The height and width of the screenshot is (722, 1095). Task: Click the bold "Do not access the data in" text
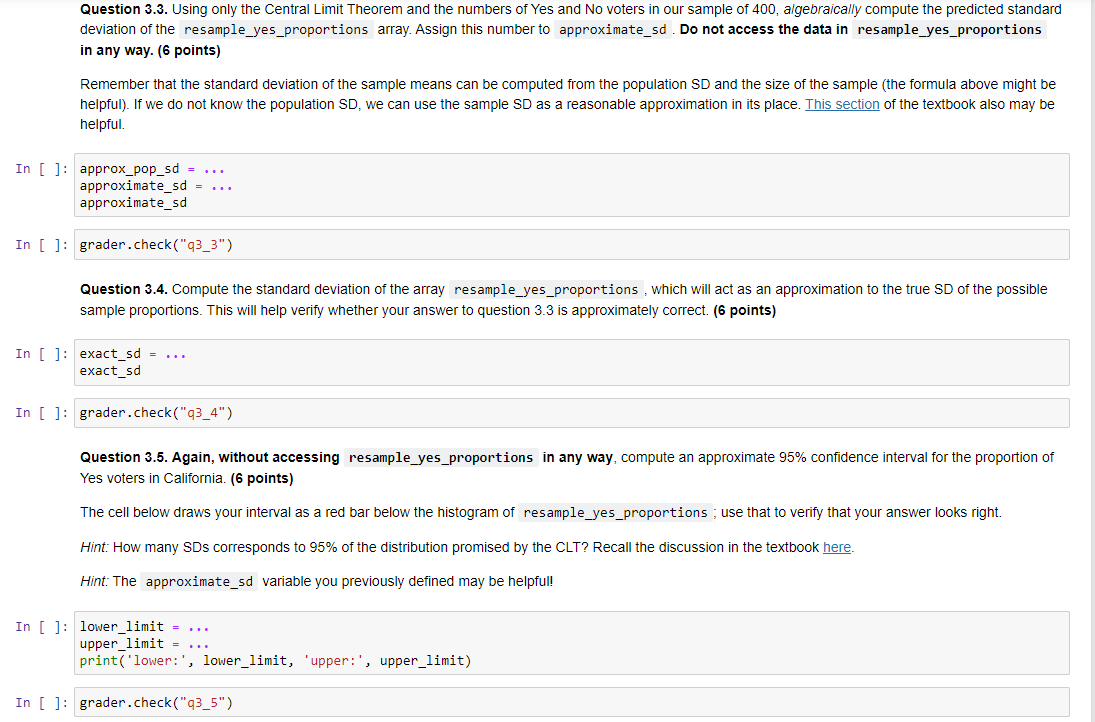tap(764, 29)
